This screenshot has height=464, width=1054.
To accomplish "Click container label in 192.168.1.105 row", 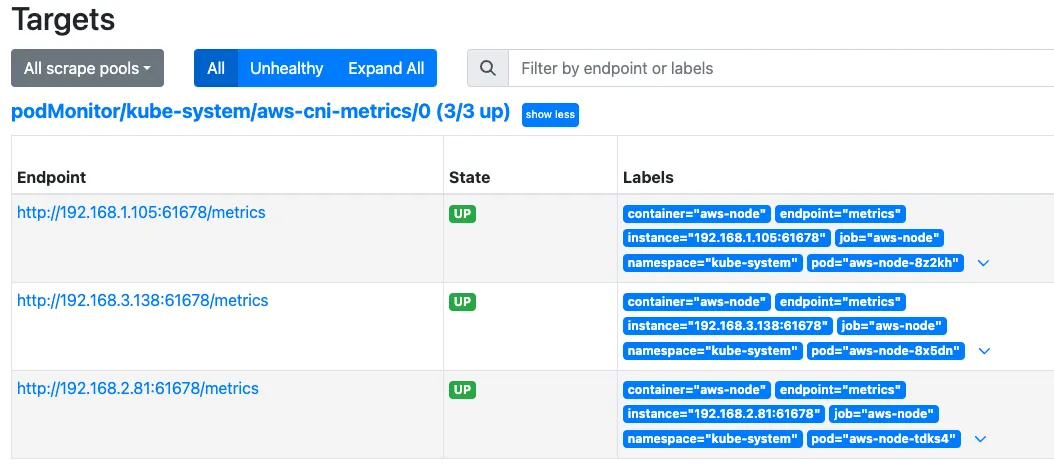I will click(697, 214).
